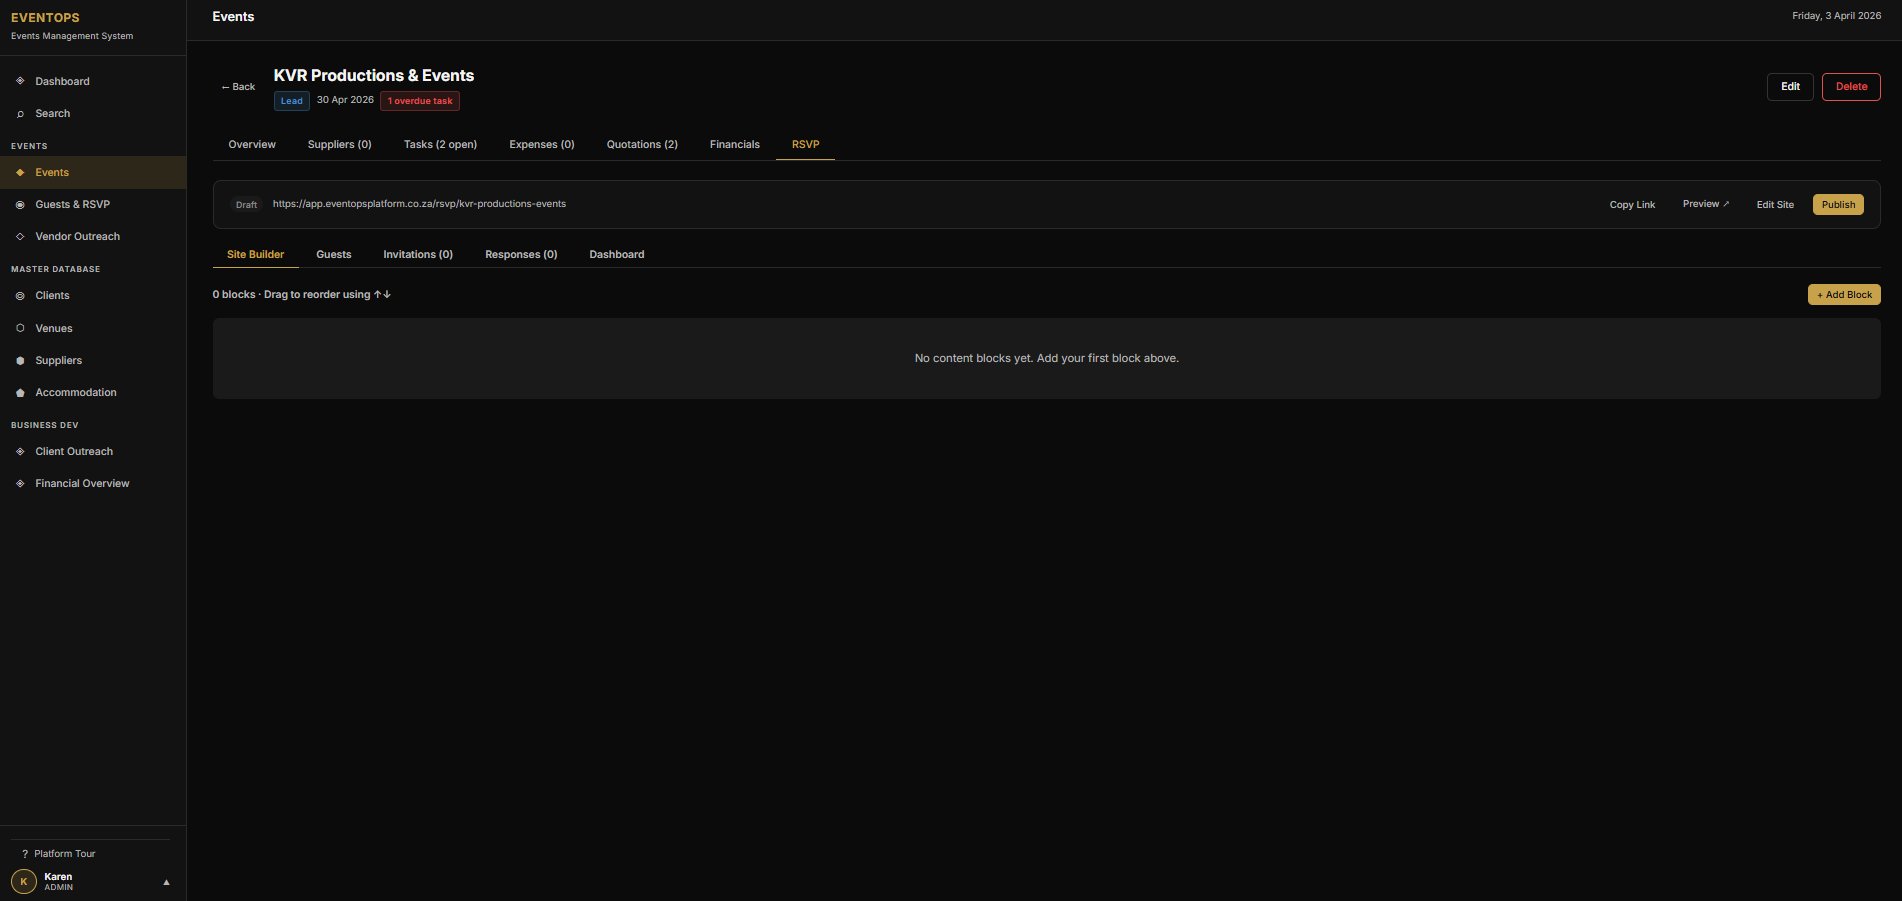The image size is (1902, 901).
Task: Click the Venues circle icon
Action: (20, 328)
